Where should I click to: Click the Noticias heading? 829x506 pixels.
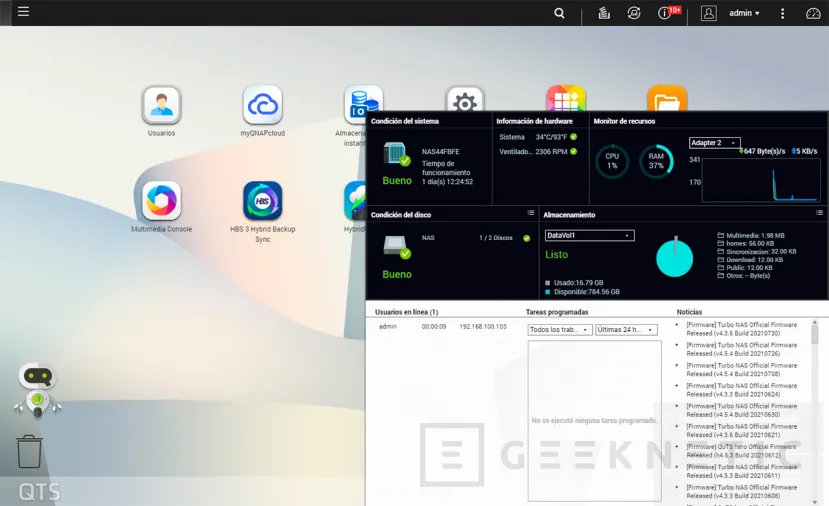tap(689, 312)
